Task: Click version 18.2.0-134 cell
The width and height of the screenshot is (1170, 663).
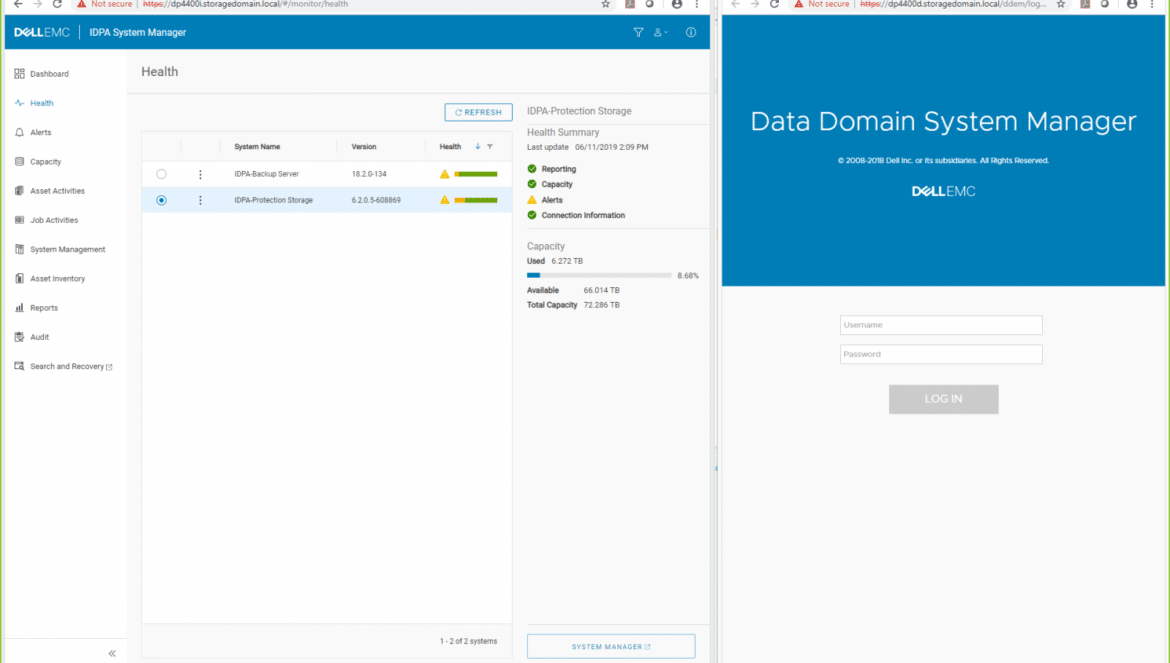Action: [369, 174]
